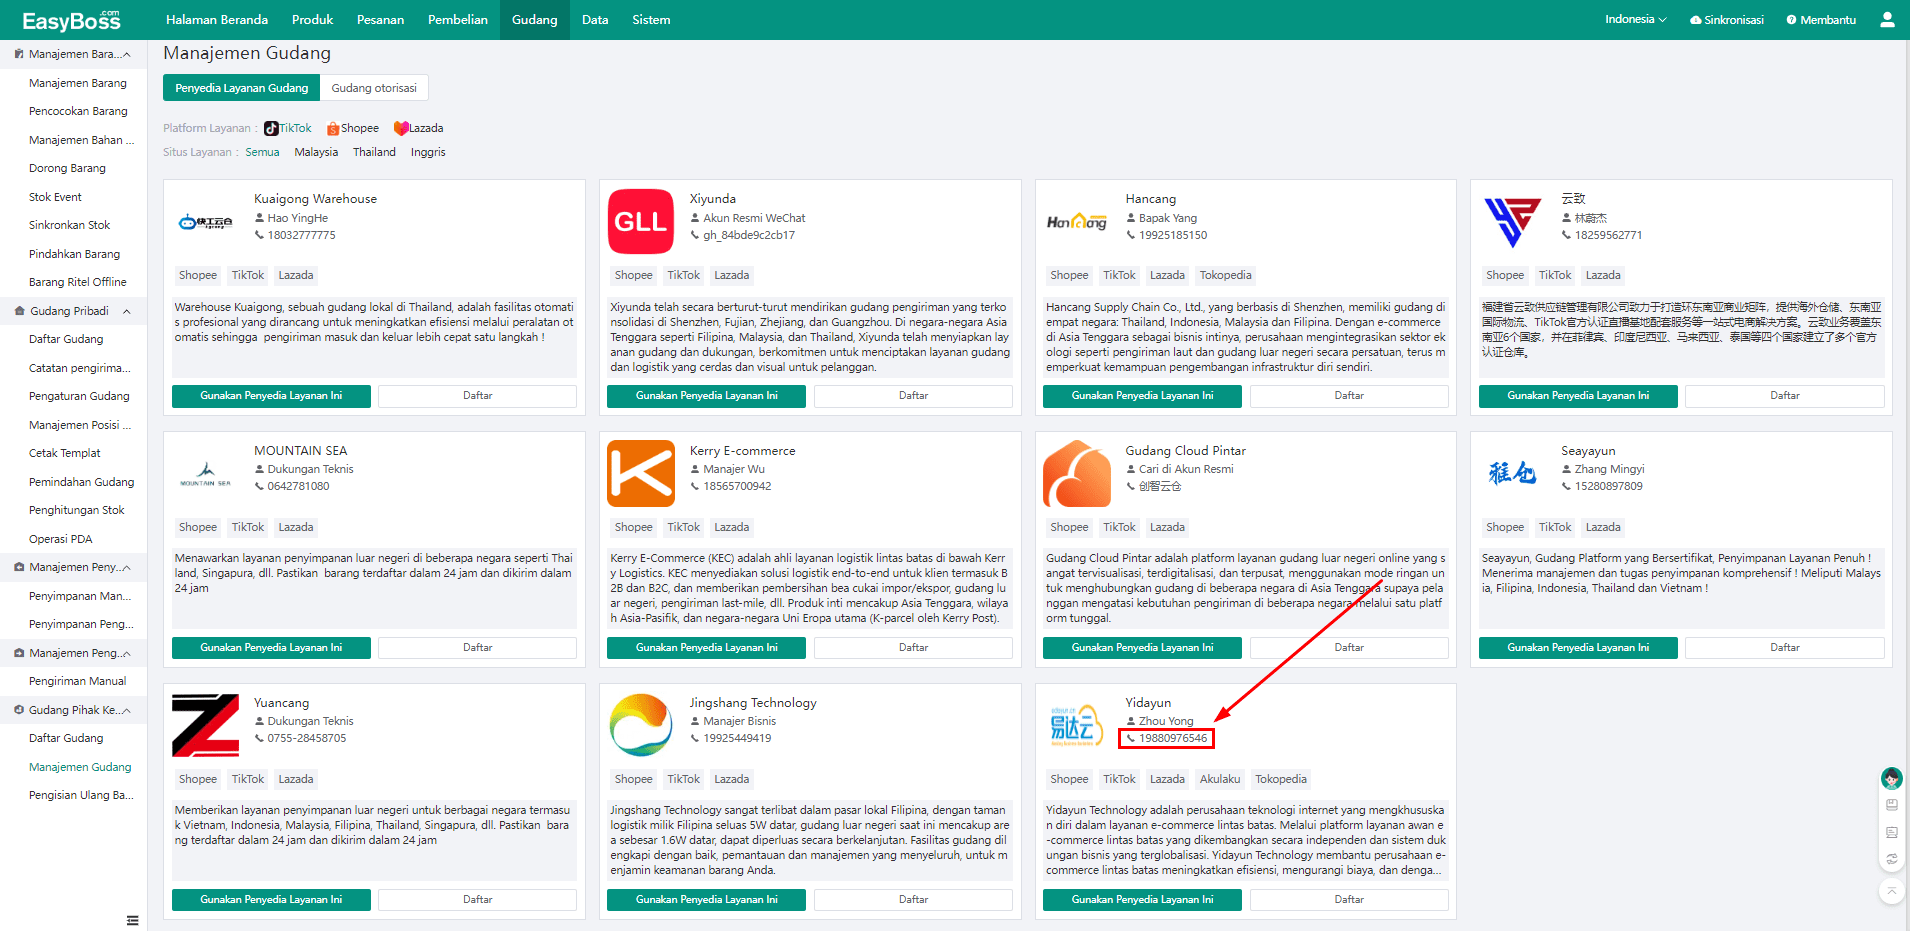Use Jingshang Technology provider button

point(706,900)
